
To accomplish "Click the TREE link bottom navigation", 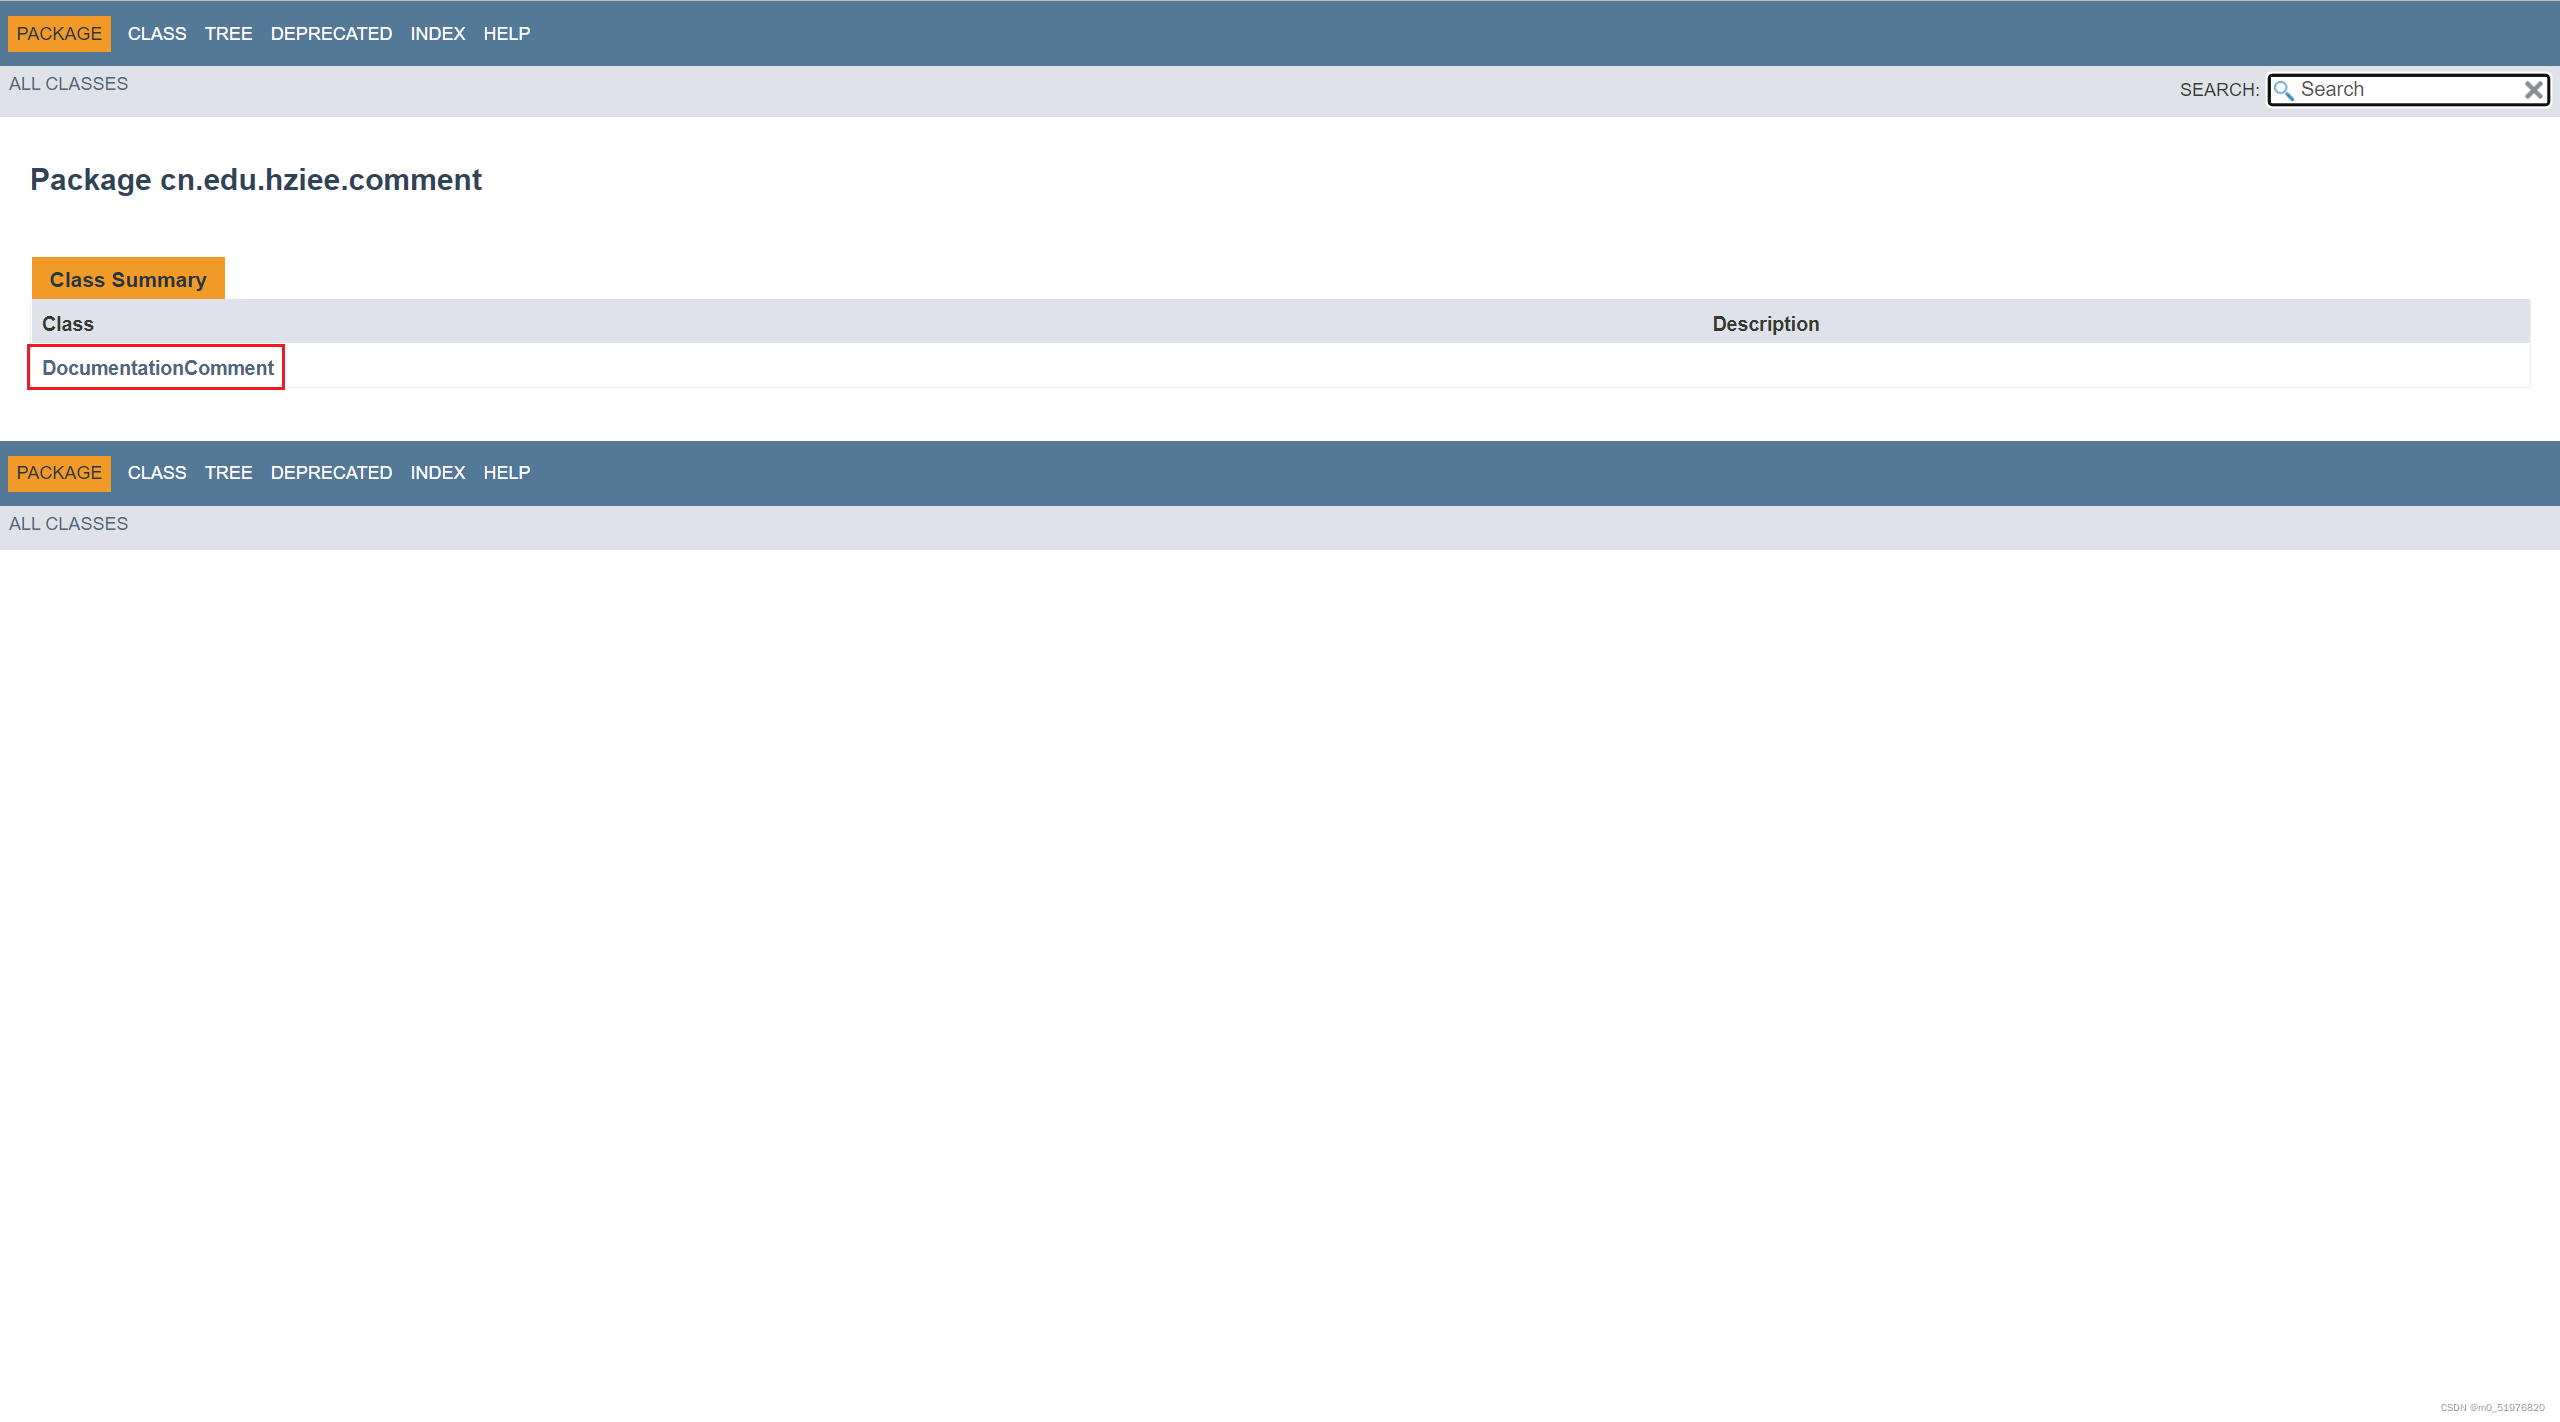I will click(226, 471).
